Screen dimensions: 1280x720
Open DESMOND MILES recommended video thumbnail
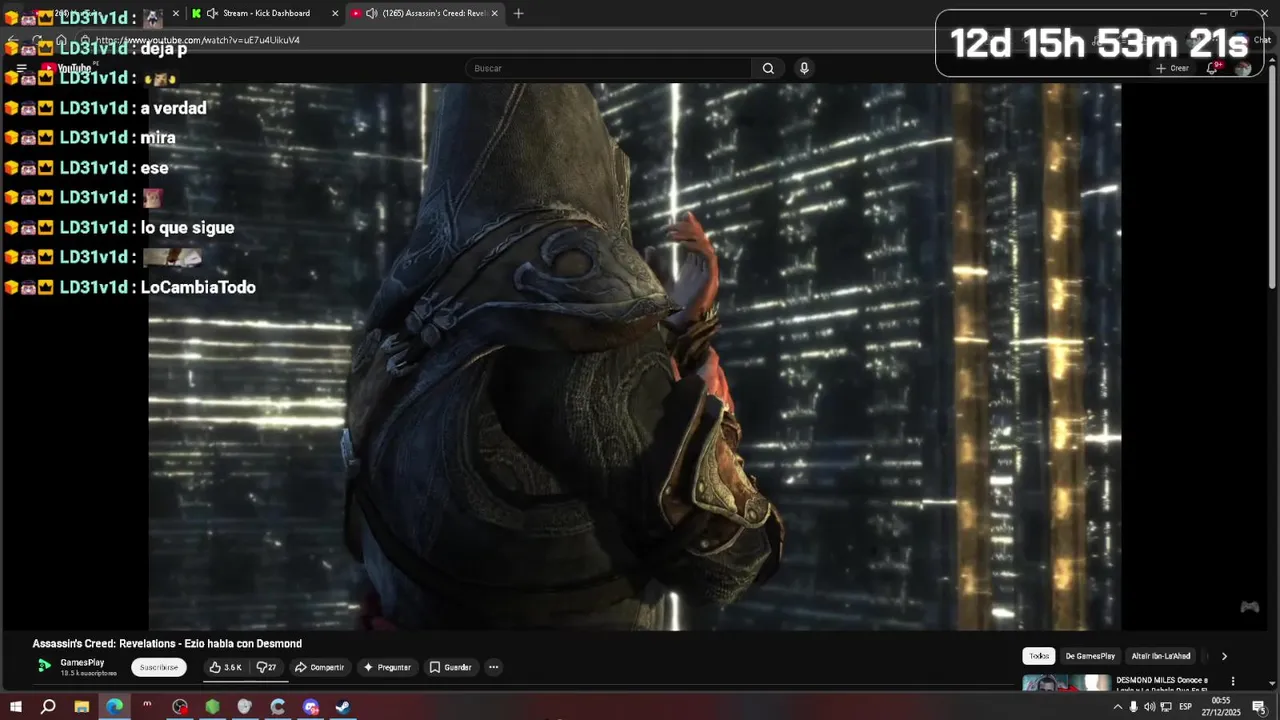click(x=1066, y=684)
